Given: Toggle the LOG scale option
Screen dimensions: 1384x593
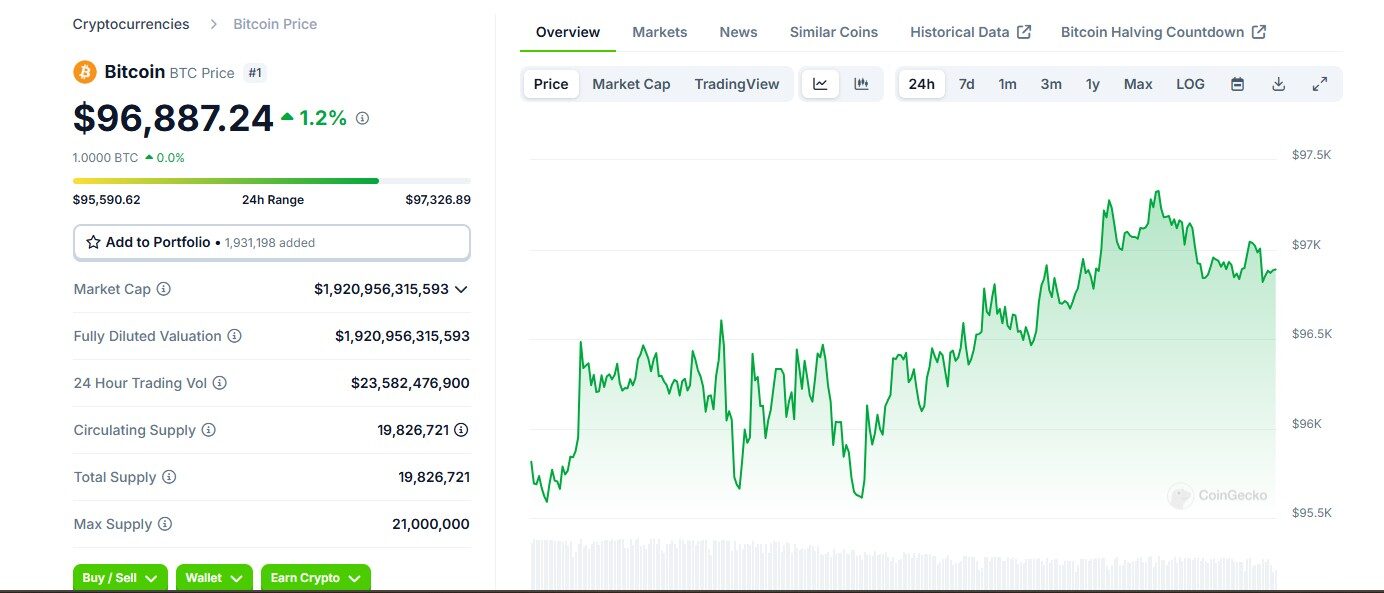Looking at the screenshot, I should pos(1190,84).
